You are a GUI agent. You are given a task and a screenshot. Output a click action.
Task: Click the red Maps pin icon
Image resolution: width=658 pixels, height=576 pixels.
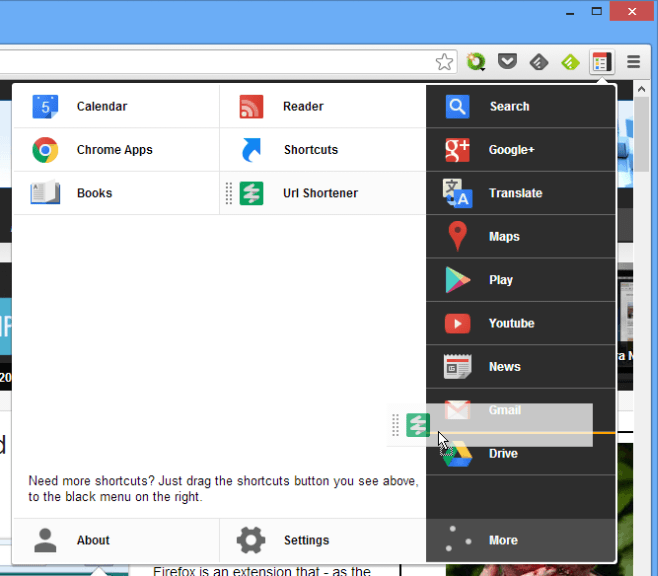pyautogui.click(x=457, y=236)
